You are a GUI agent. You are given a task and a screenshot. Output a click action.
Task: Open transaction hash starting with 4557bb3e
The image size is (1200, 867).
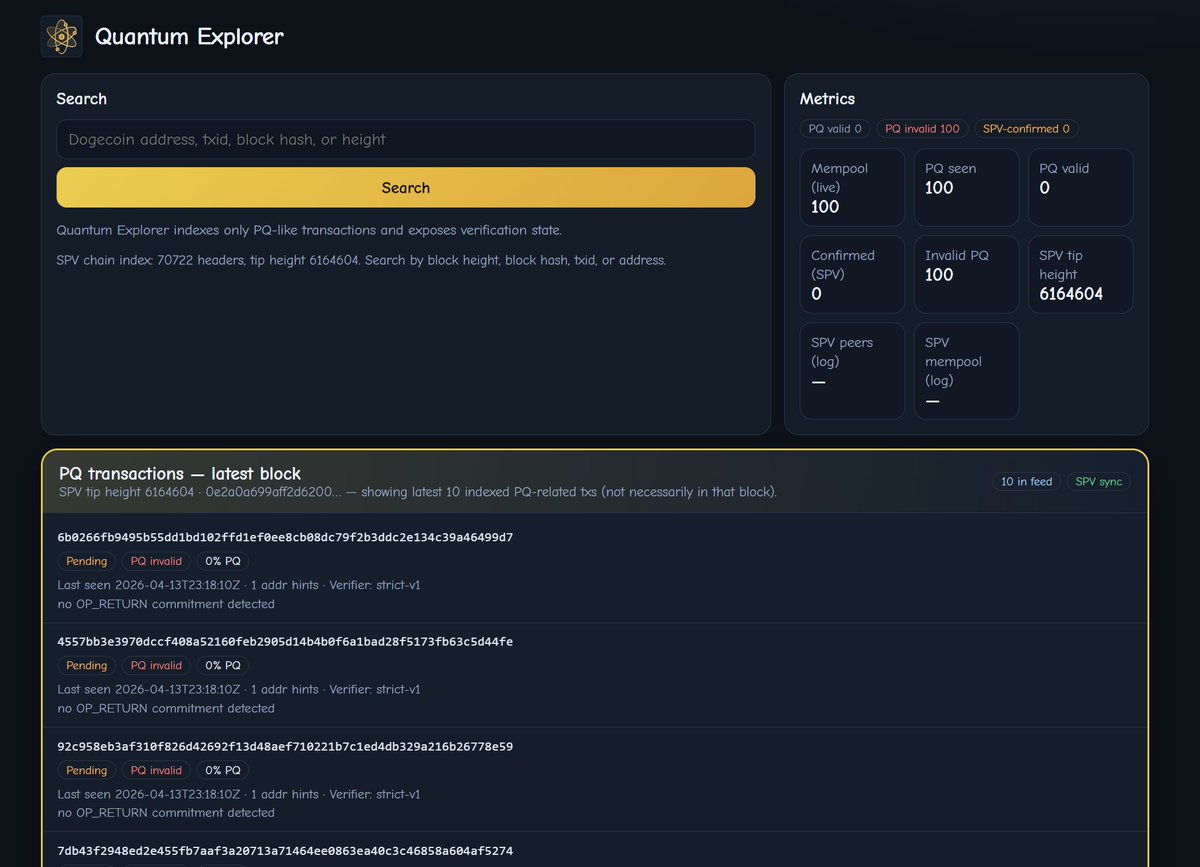point(285,642)
